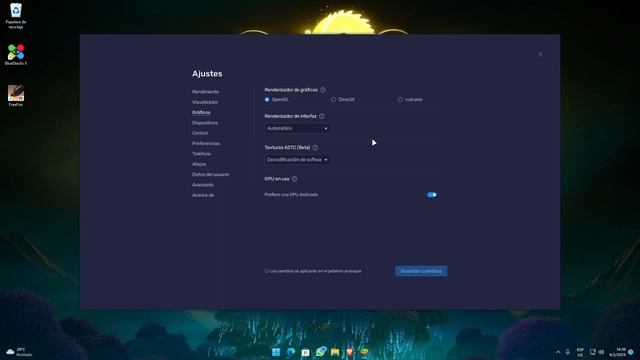Select the Gráficos settings section
The height and width of the screenshot is (360, 640).
pos(201,113)
